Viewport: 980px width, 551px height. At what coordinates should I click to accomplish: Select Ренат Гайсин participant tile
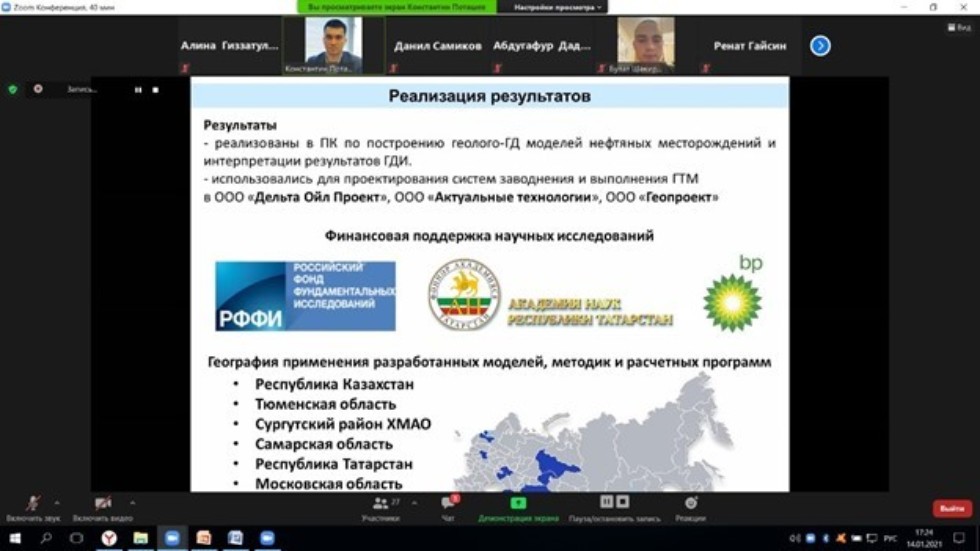(748, 46)
